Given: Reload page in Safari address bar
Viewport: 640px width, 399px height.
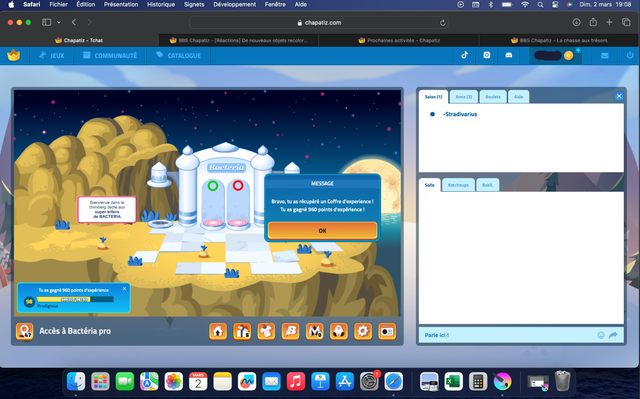Looking at the screenshot, I should point(442,23).
